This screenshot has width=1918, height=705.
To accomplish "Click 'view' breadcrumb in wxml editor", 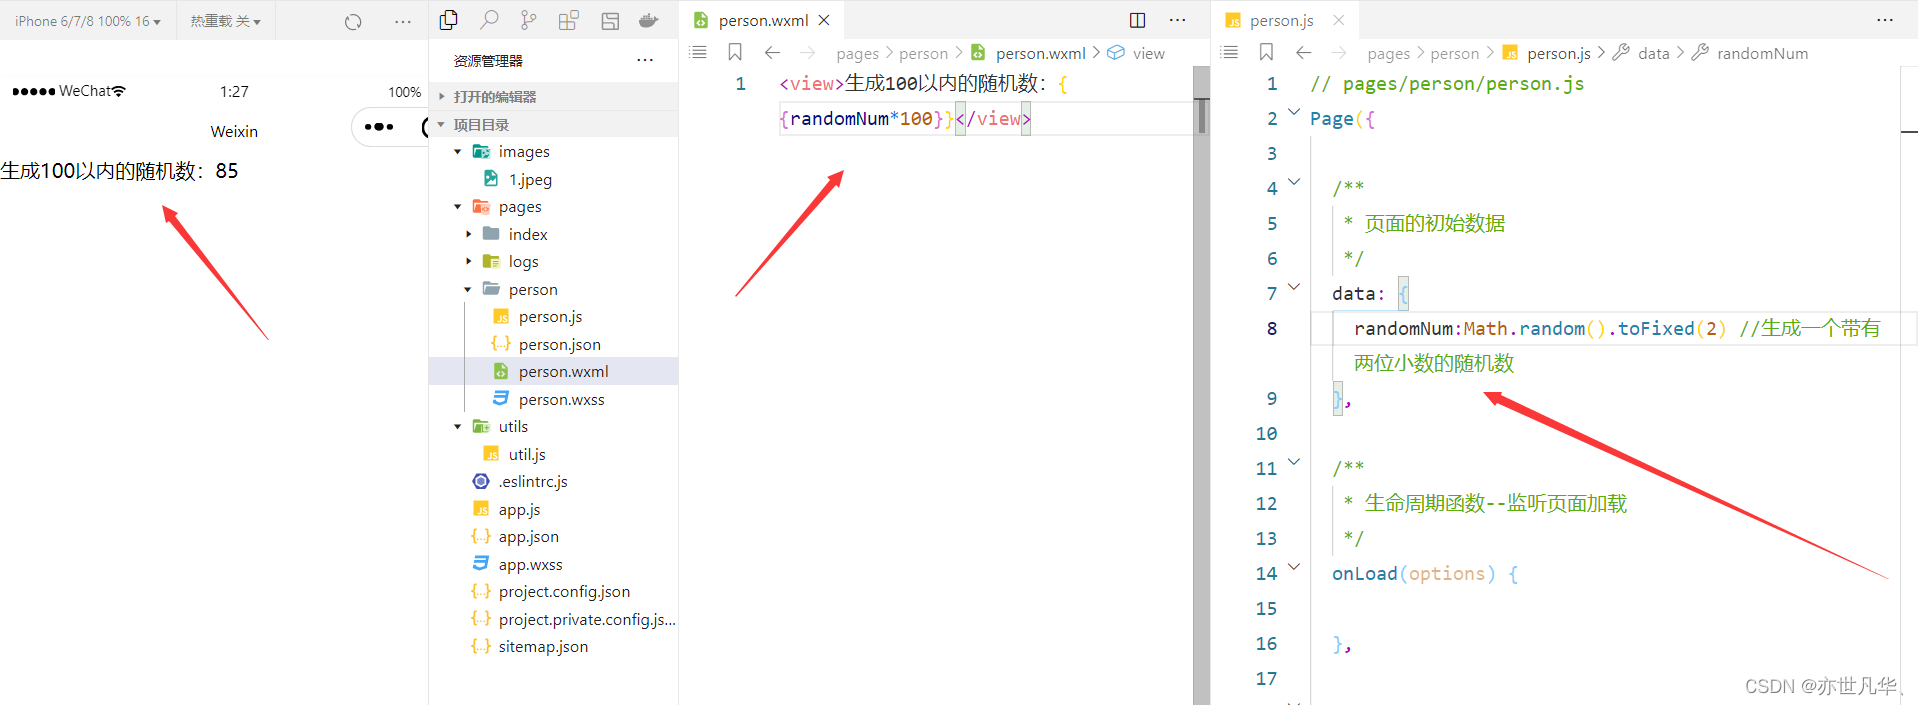I will click(x=1149, y=53).
